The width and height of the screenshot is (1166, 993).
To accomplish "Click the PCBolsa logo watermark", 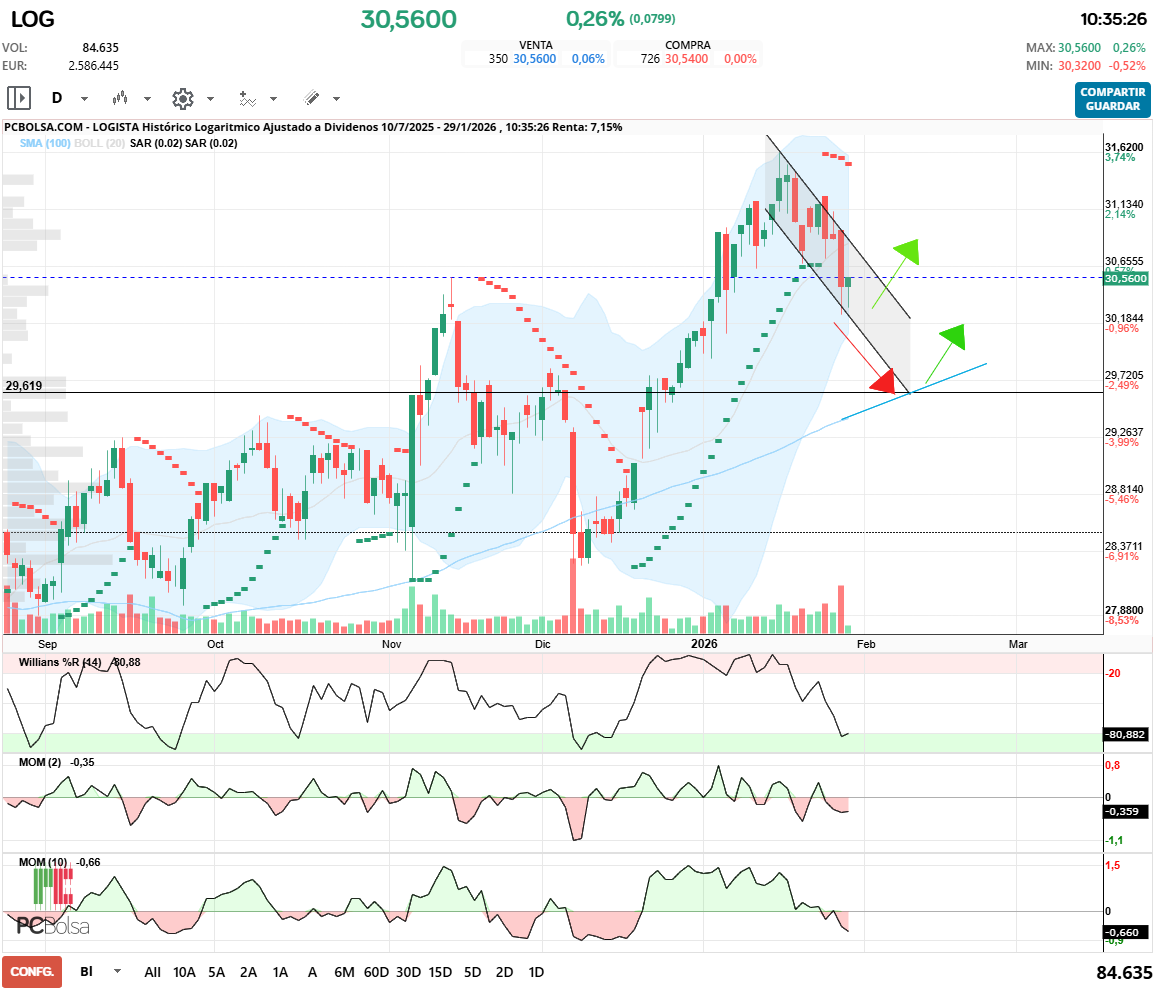I will (53, 925).
